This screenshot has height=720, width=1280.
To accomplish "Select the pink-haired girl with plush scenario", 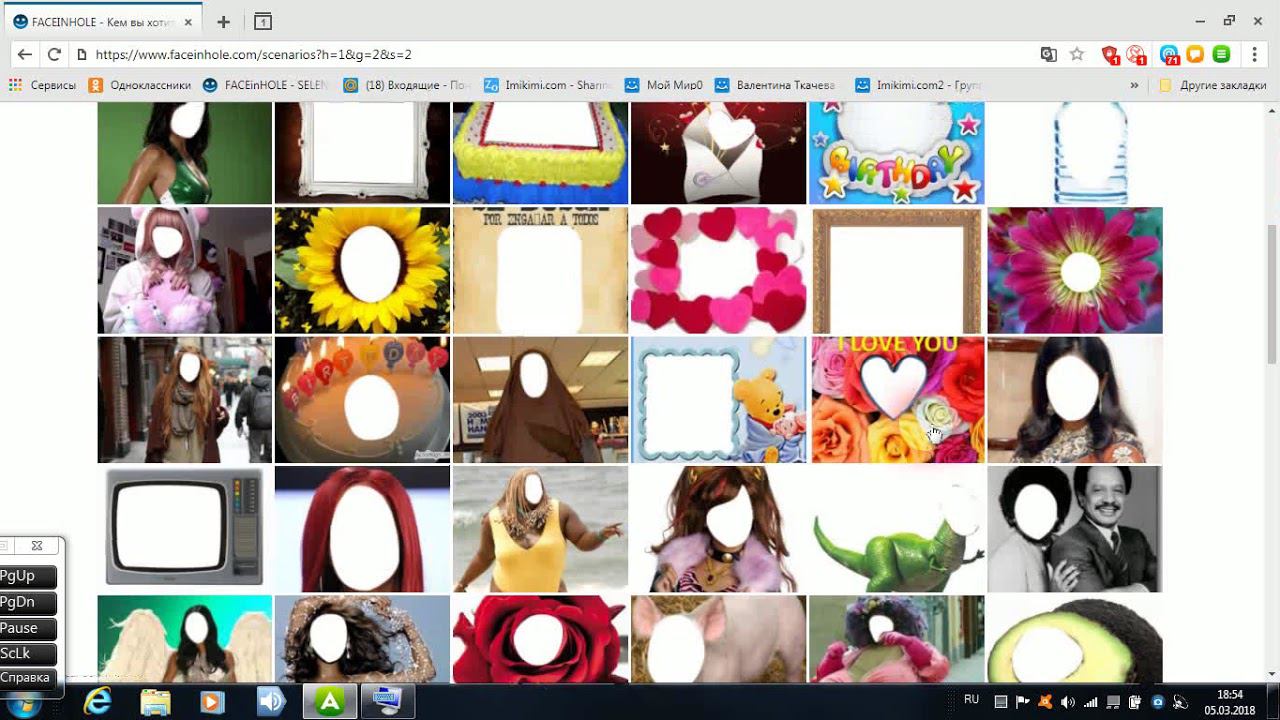I will (x=185, y=270).
